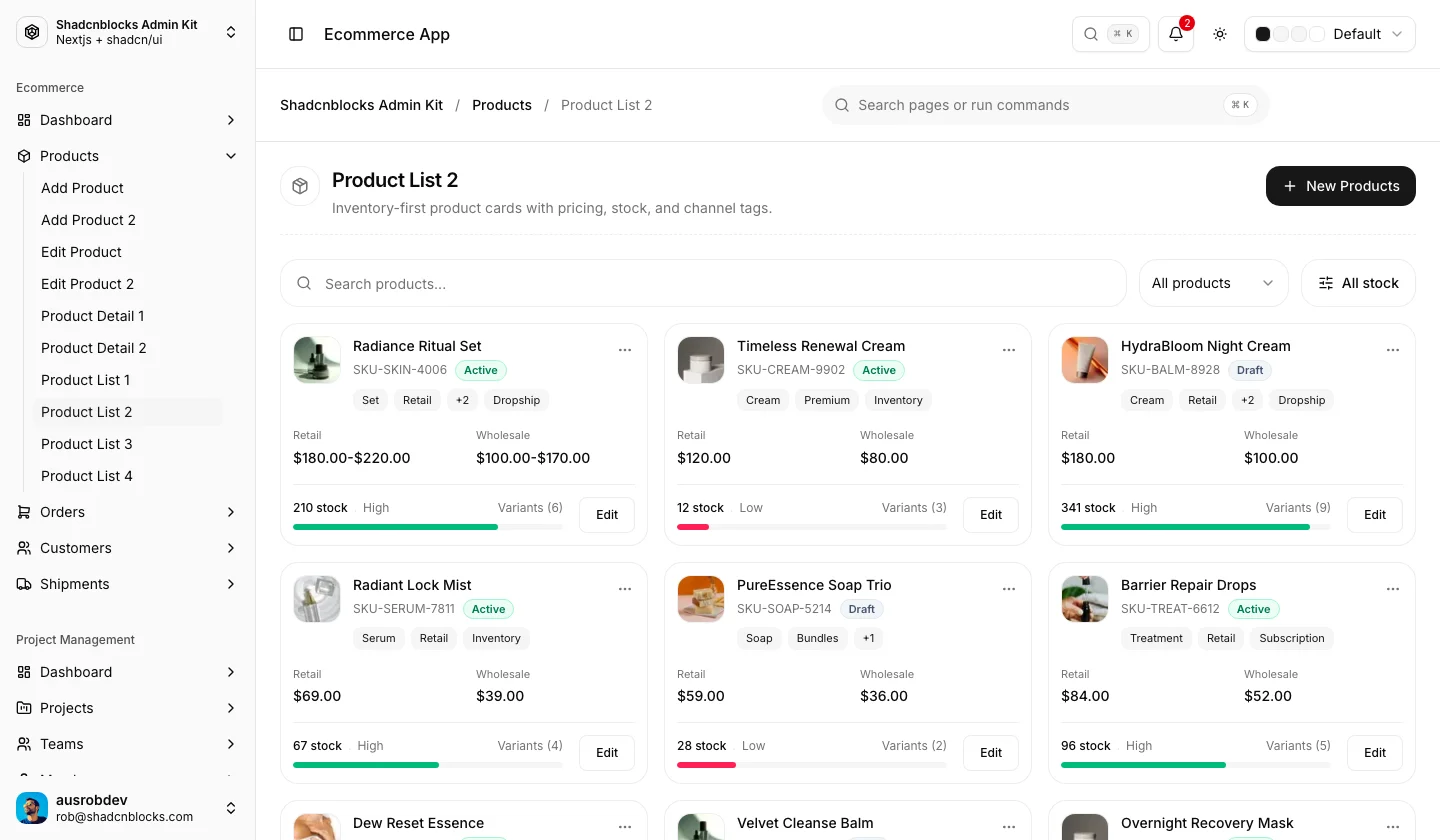Open options menu for Velvet Cleanse Balm
The height and width of the screenshot is (840, 1440).
click(x=1009, y=827)
